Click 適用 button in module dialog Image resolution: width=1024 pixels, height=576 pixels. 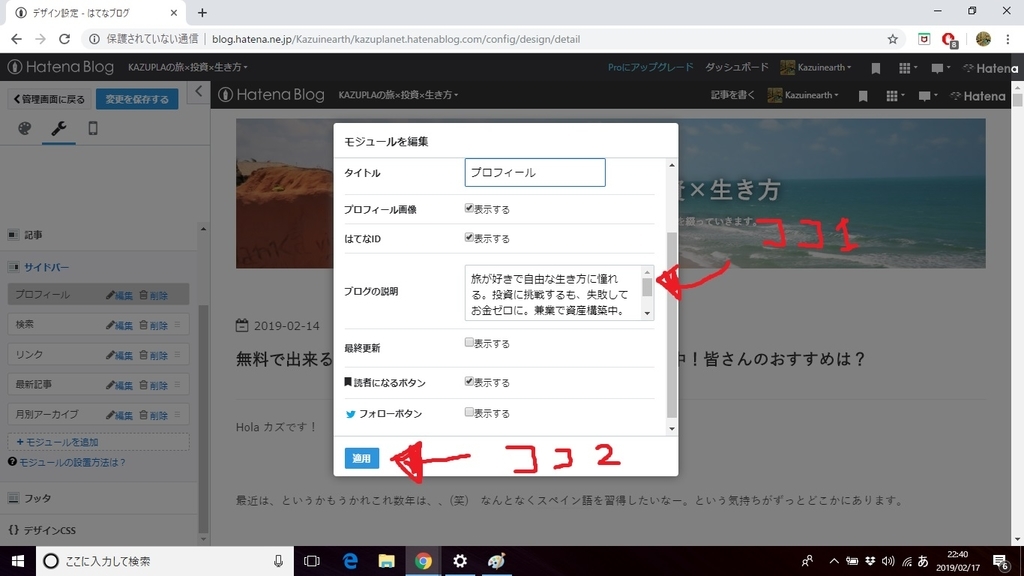[x=362, y=458]
